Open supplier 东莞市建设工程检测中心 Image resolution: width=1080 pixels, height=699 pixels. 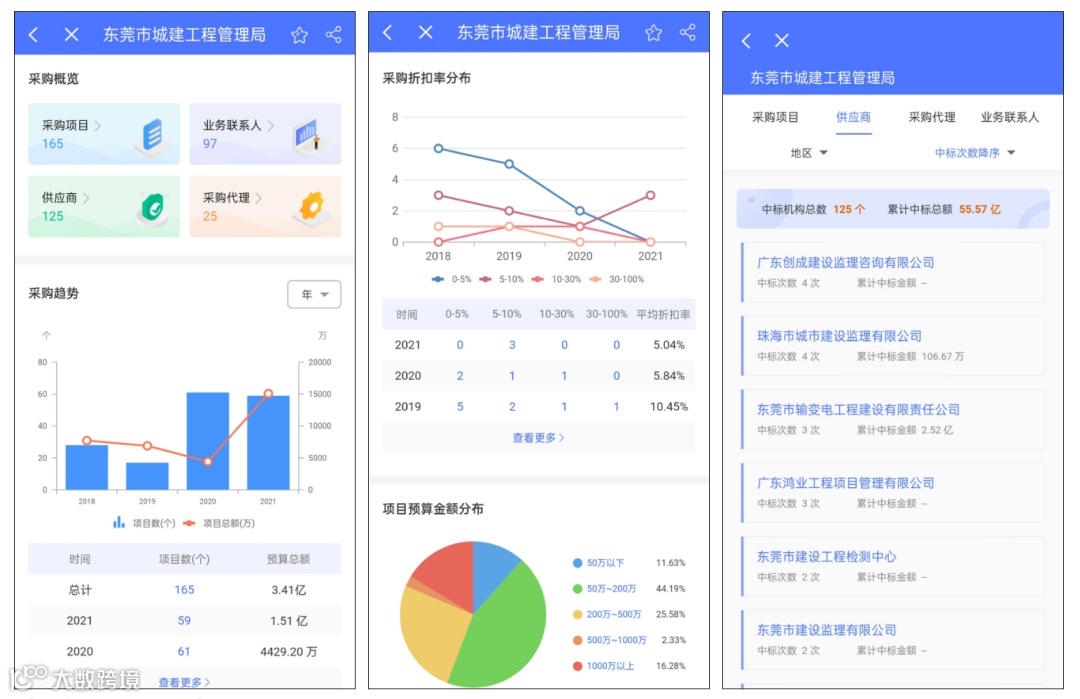(x=893, y=566)
